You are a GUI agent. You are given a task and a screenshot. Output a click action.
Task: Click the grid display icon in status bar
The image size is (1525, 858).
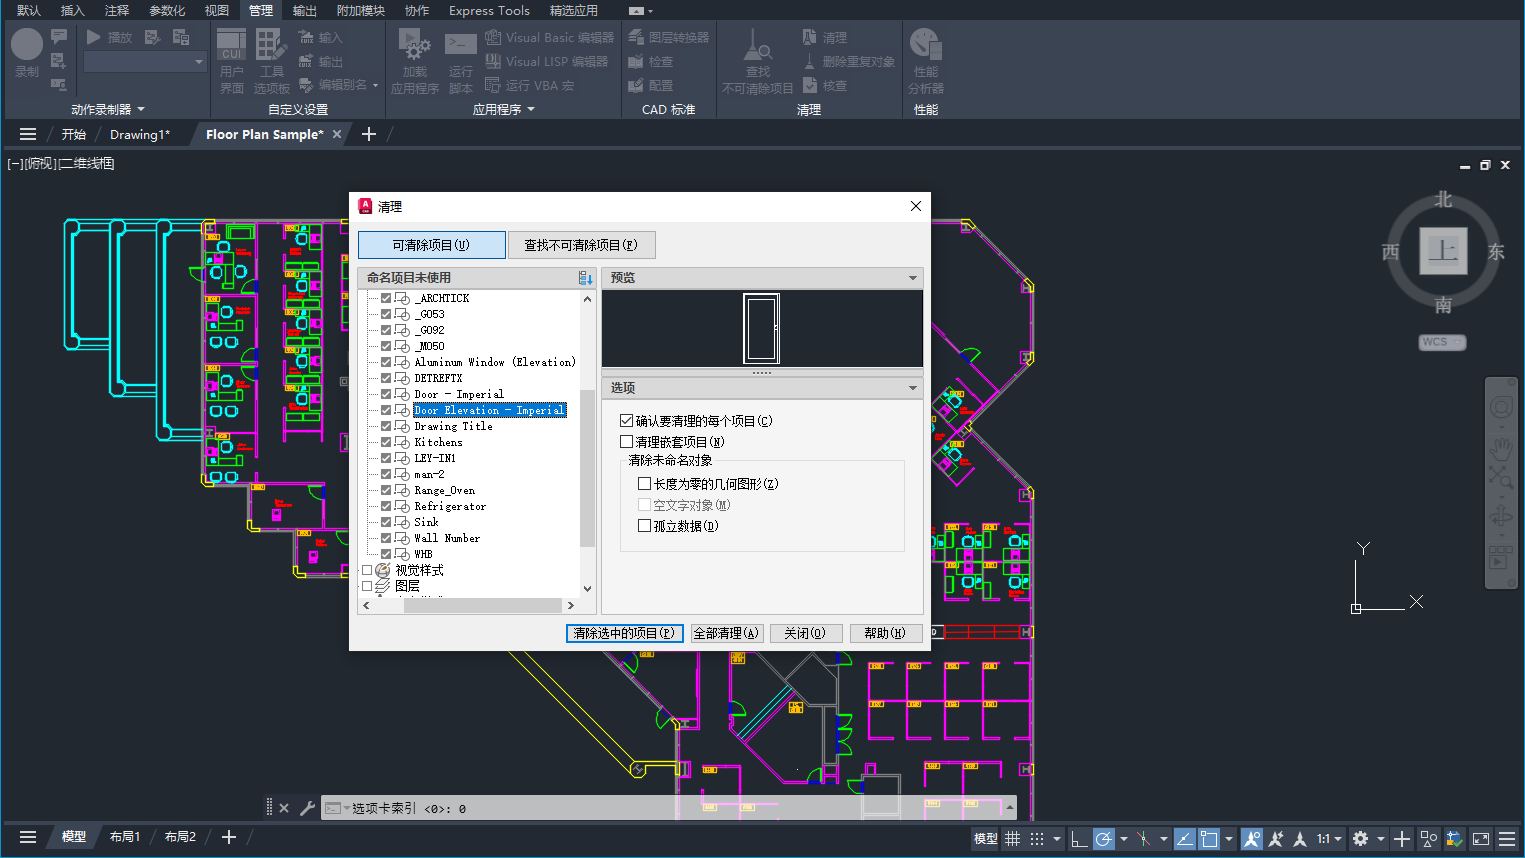point(1013,839)
